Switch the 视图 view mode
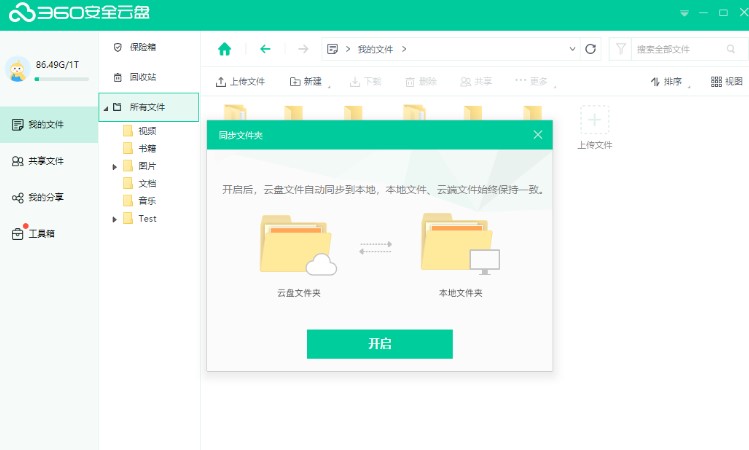 tap(727, 82)
